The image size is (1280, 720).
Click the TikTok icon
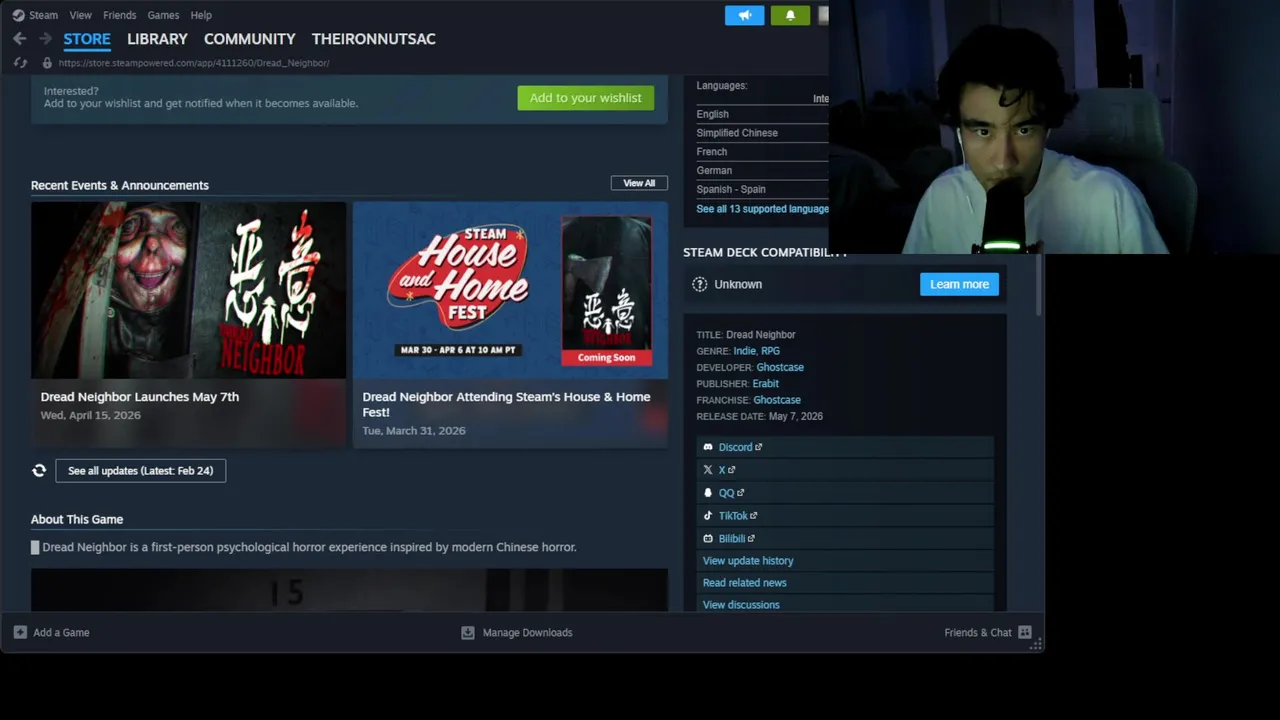[x=708, y=516]
